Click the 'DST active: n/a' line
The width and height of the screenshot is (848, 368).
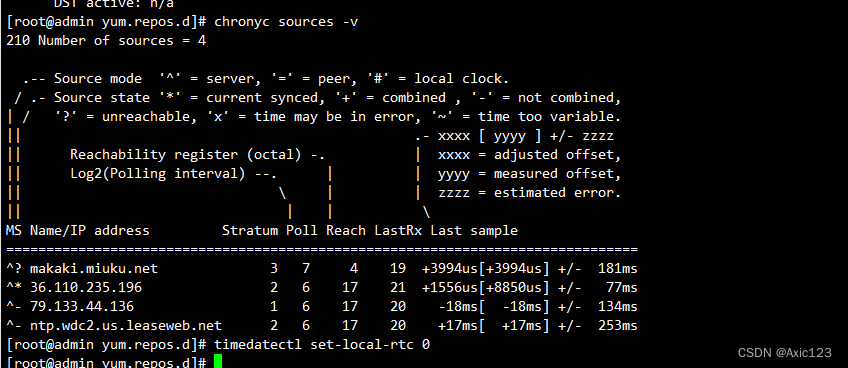(114, 4)
